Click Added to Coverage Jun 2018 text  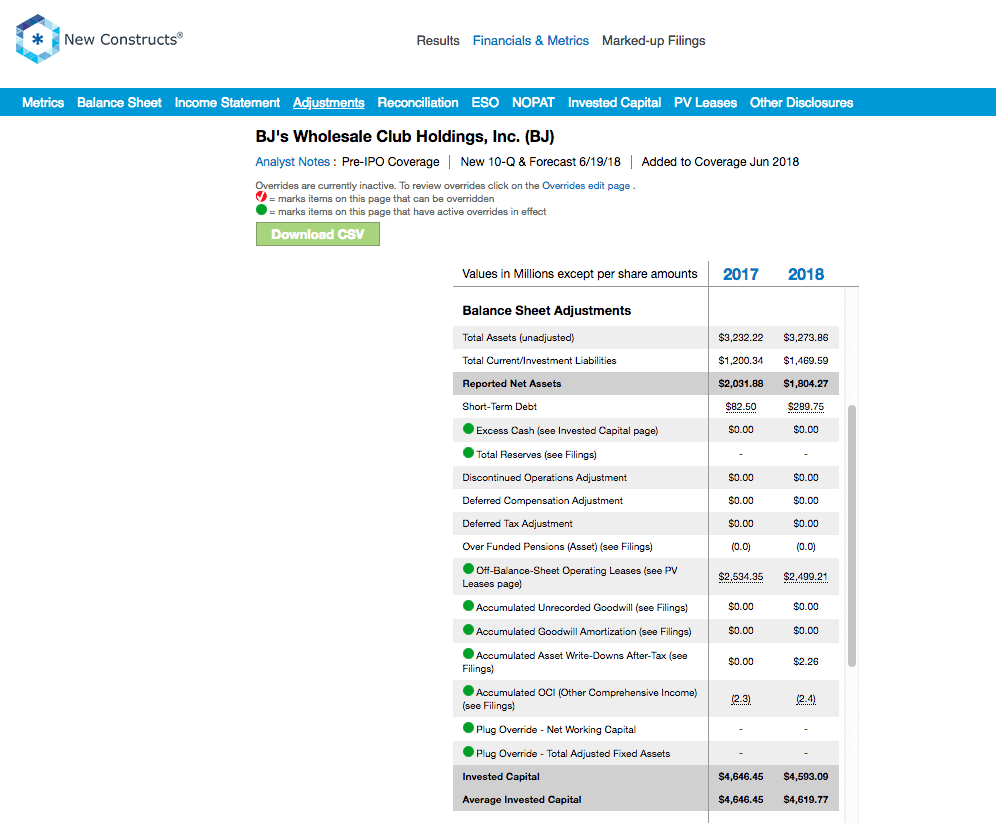click(720, 162)
